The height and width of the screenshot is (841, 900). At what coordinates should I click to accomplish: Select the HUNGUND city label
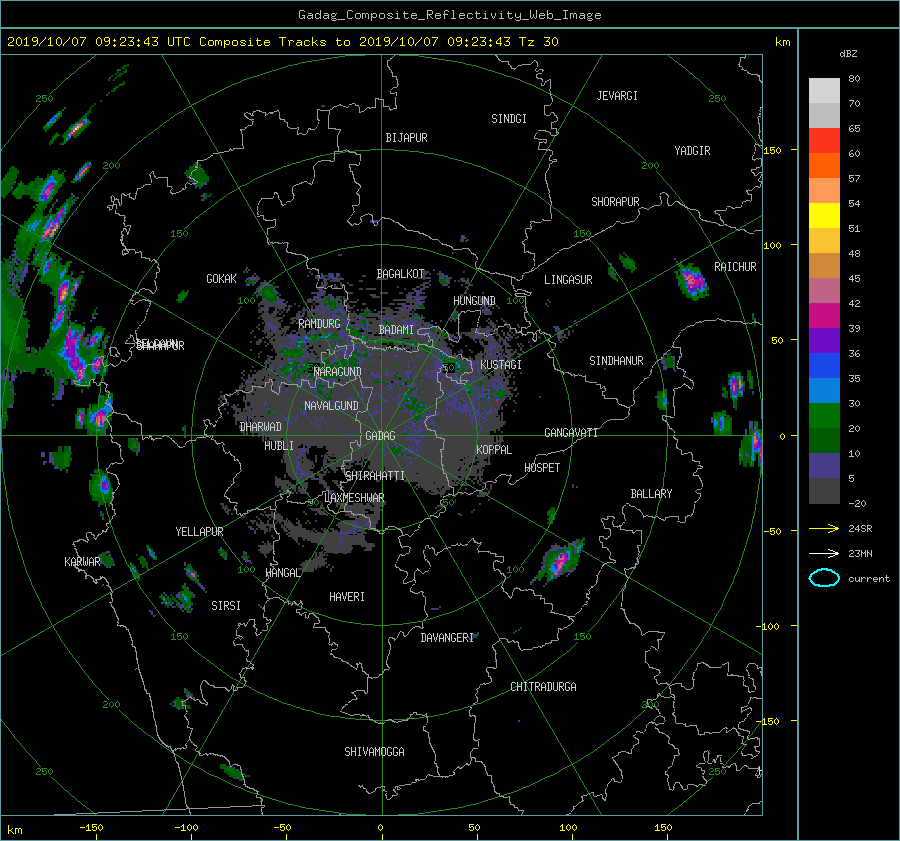click(x=474, y=301)
